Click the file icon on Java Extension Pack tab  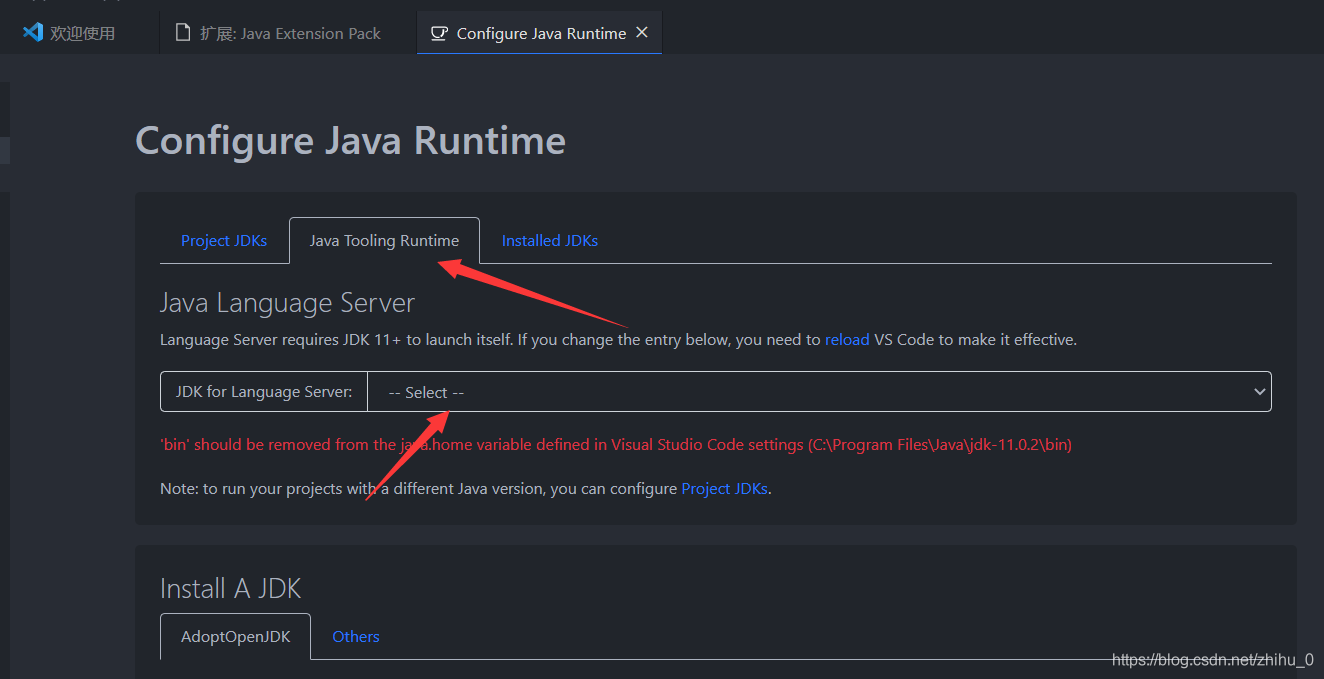tap(183, 33)
